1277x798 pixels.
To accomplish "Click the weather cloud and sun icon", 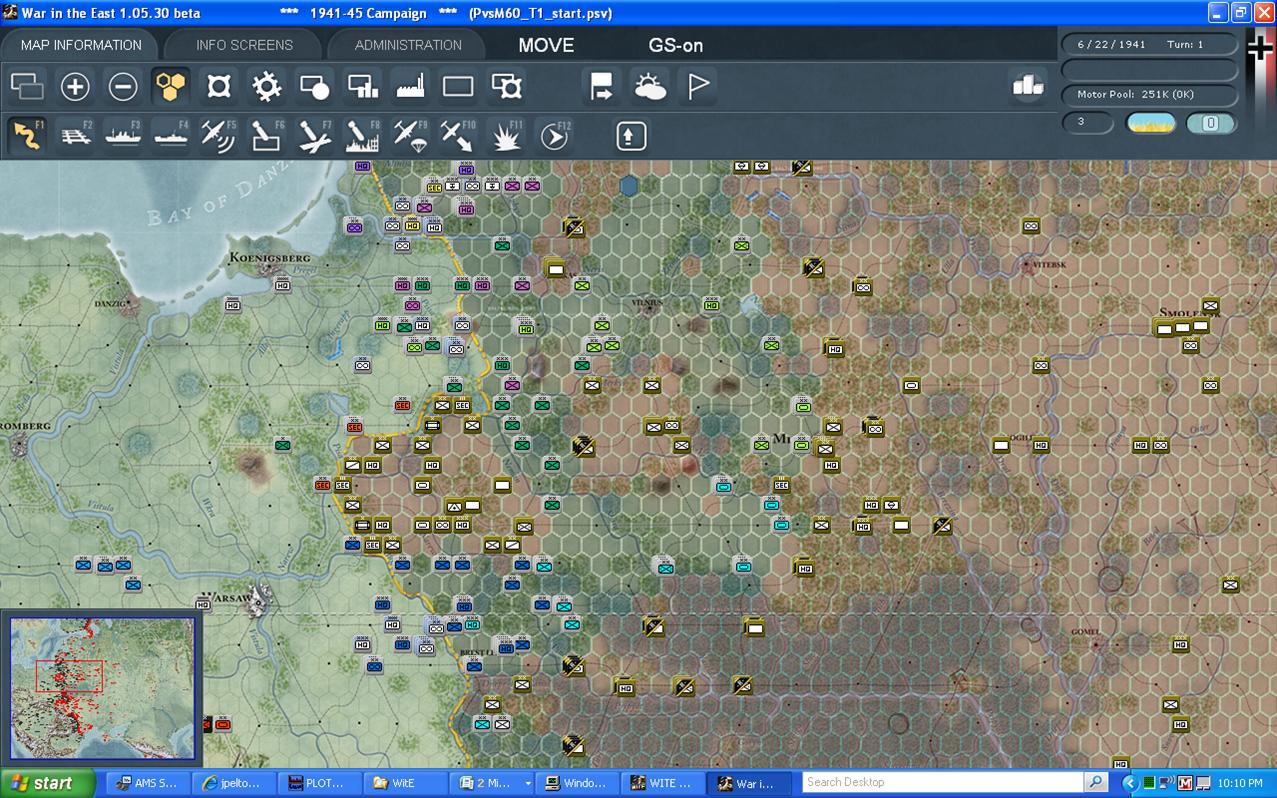I will 650,87.
